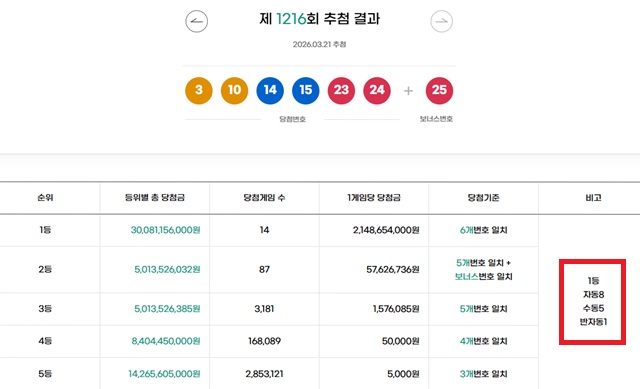Click the red number 24 ball
Image resolution: width=640 pixels, height=389 pixels.
point(377,91)
